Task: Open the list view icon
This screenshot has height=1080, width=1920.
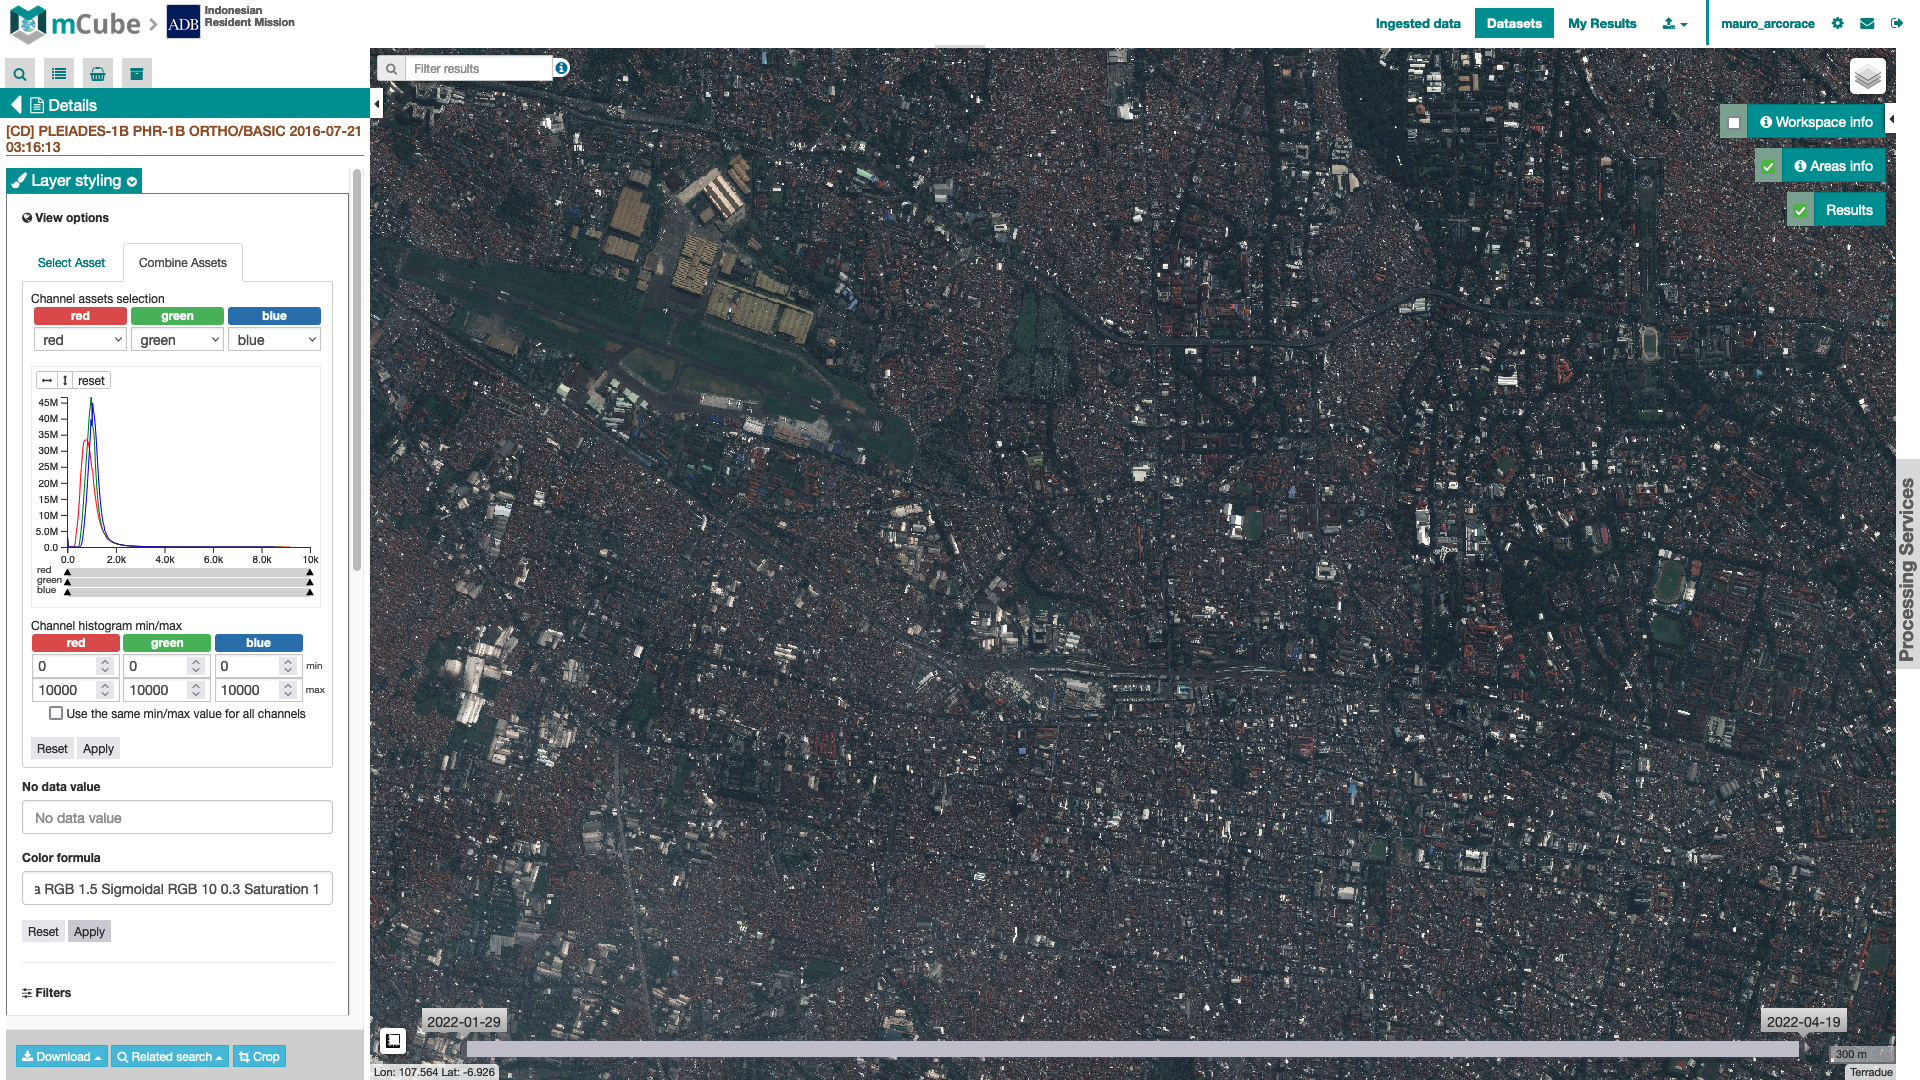Action: coord(59,74)
